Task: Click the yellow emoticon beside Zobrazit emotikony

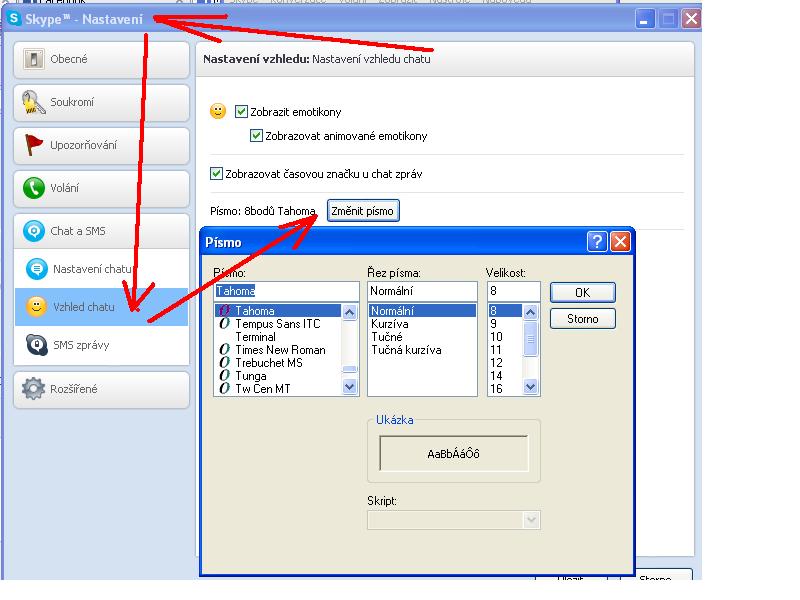Action: pyautogui.click(x=218, y=111)
